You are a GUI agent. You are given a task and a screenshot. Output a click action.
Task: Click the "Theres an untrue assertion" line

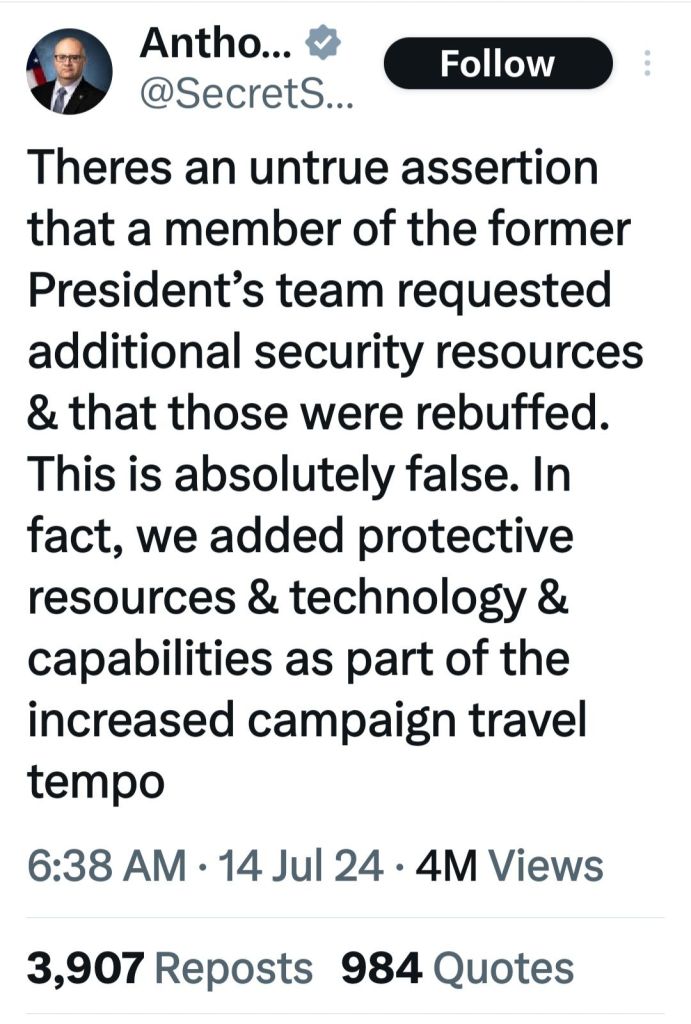(313, 169)
